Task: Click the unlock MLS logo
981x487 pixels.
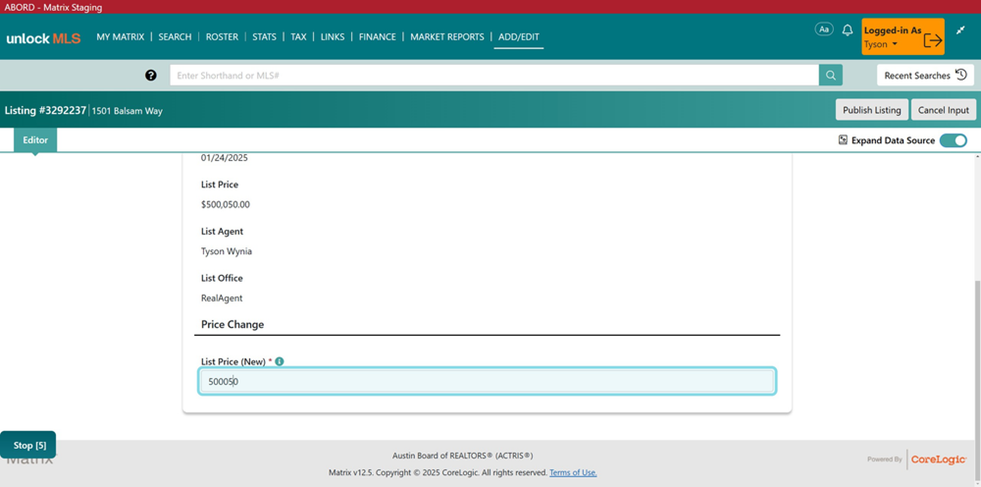Action: [x=43, y=38]
